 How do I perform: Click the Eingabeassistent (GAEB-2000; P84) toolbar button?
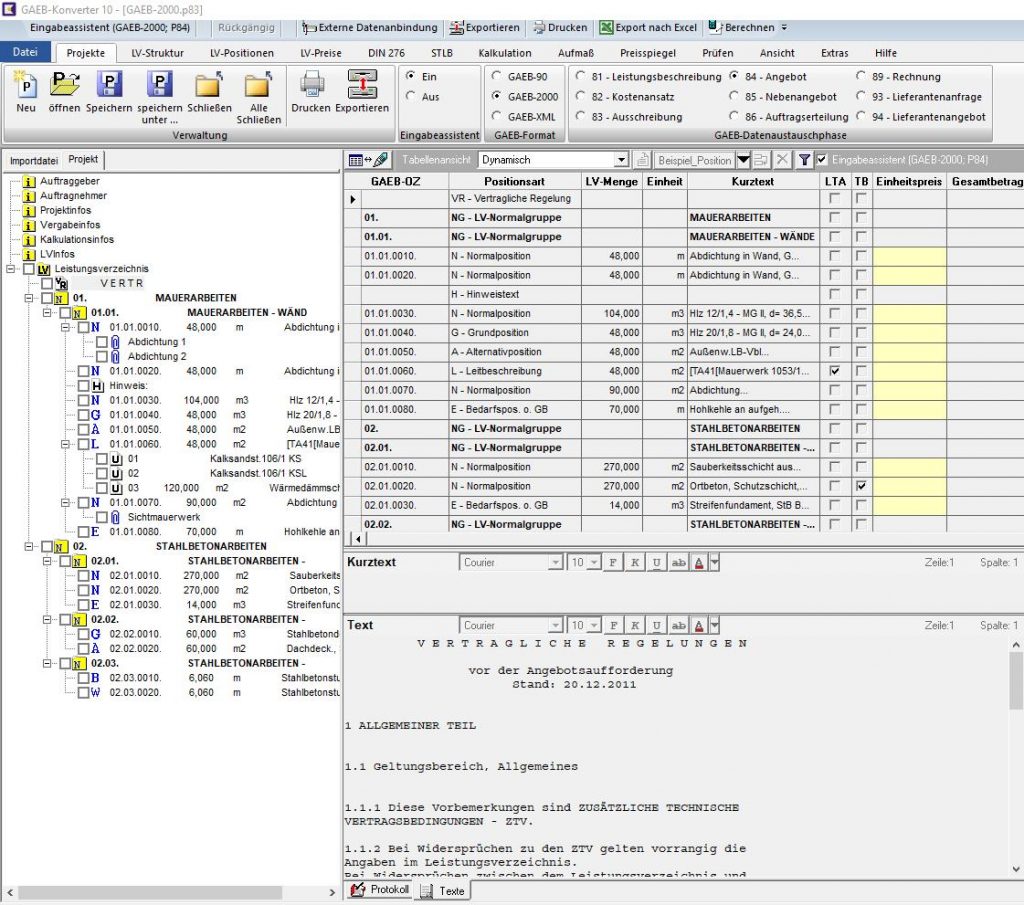pos(110,27)
